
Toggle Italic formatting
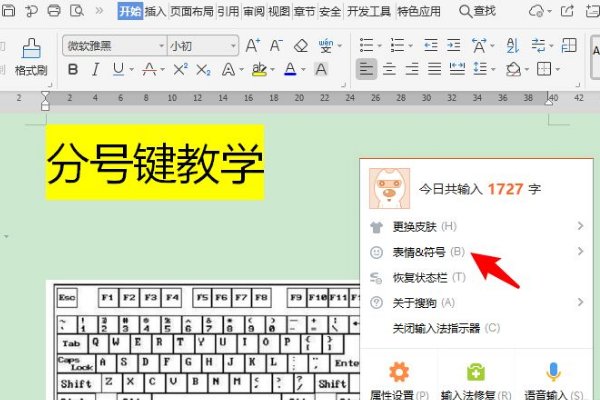(96, 69)
